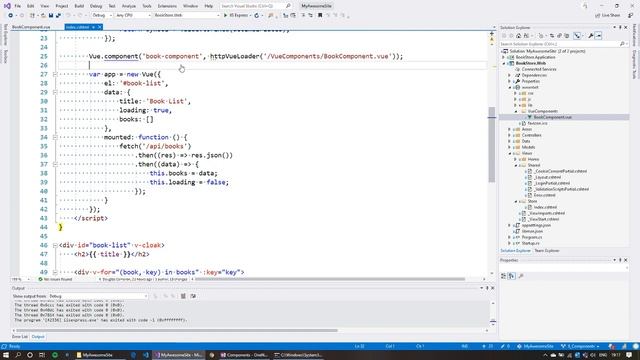Collapse the Views folder

pos(509,153)
